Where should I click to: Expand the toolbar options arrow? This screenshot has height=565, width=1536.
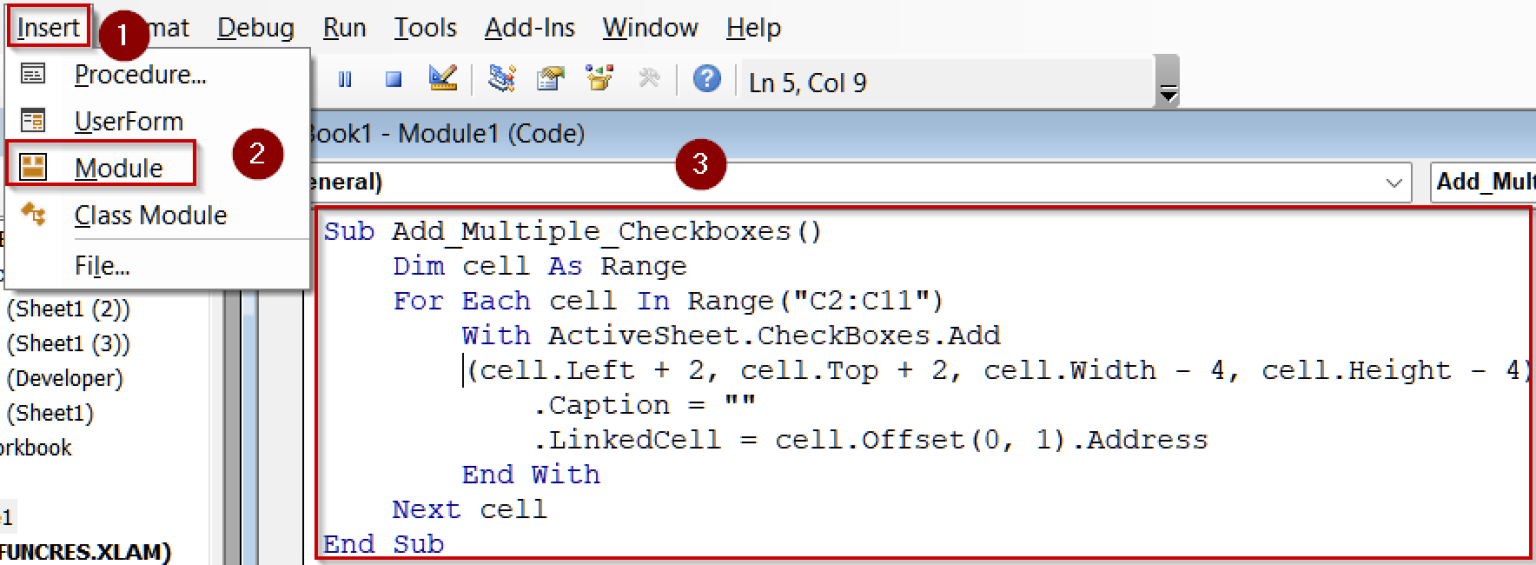(1167, 94)
